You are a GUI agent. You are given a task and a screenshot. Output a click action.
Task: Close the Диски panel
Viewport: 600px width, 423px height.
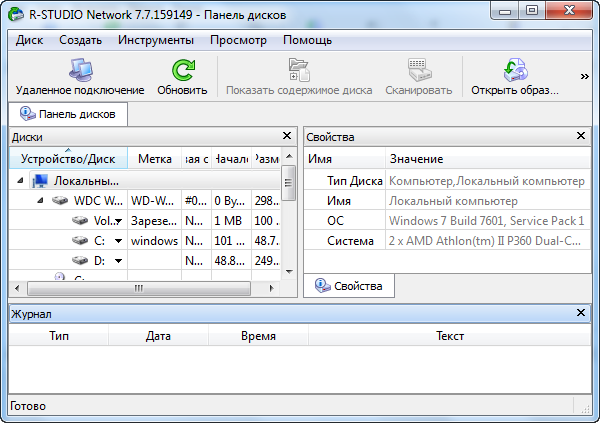[287, 136]
